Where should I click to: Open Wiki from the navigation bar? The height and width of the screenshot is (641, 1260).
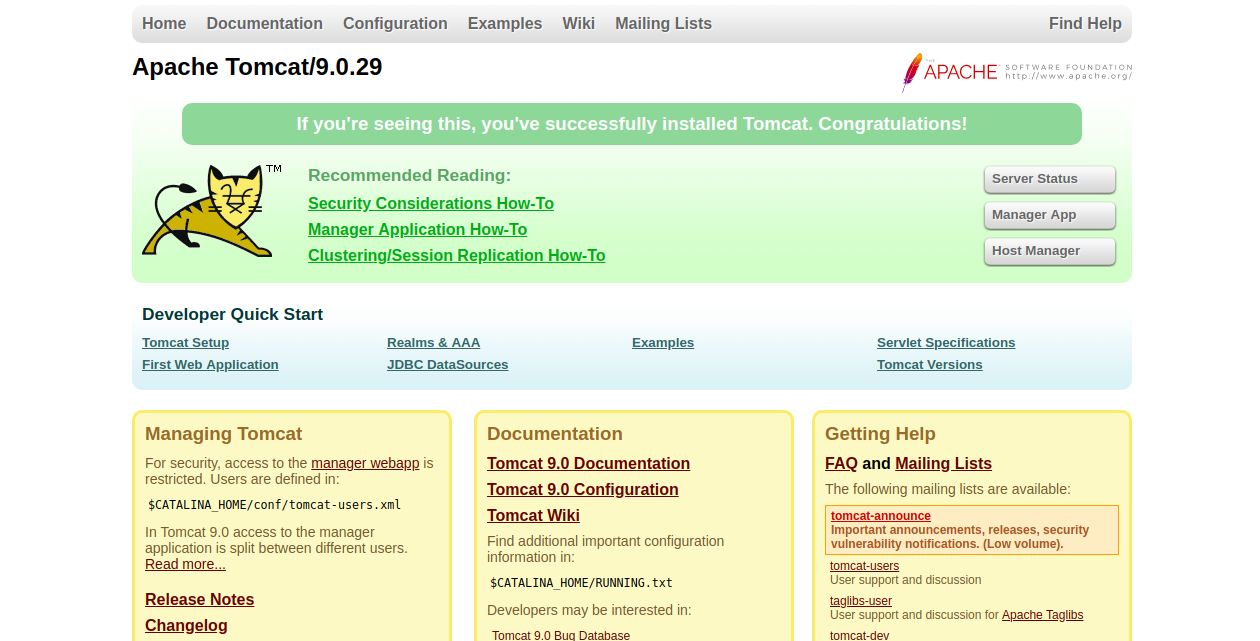coord(579,23)
